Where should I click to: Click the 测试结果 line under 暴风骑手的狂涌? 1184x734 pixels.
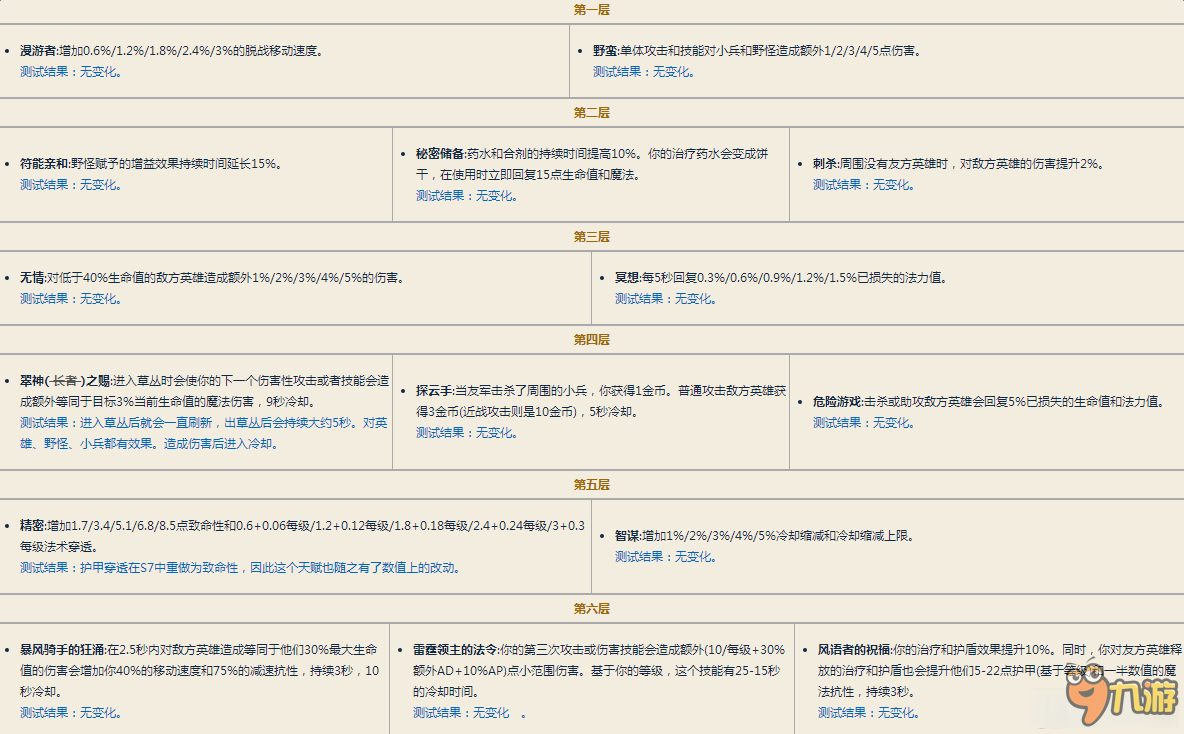[x=71, y=712]
